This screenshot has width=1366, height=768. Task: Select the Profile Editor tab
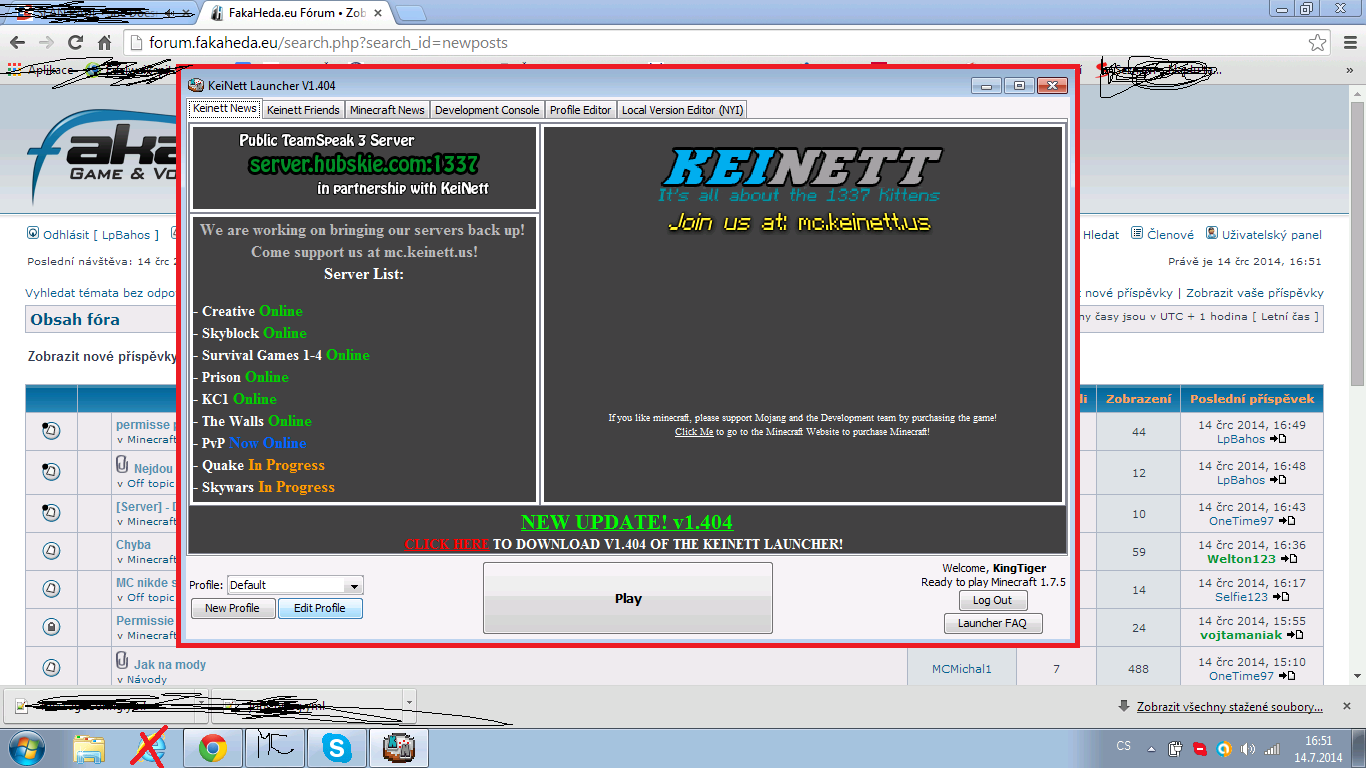tap(580, 110)
